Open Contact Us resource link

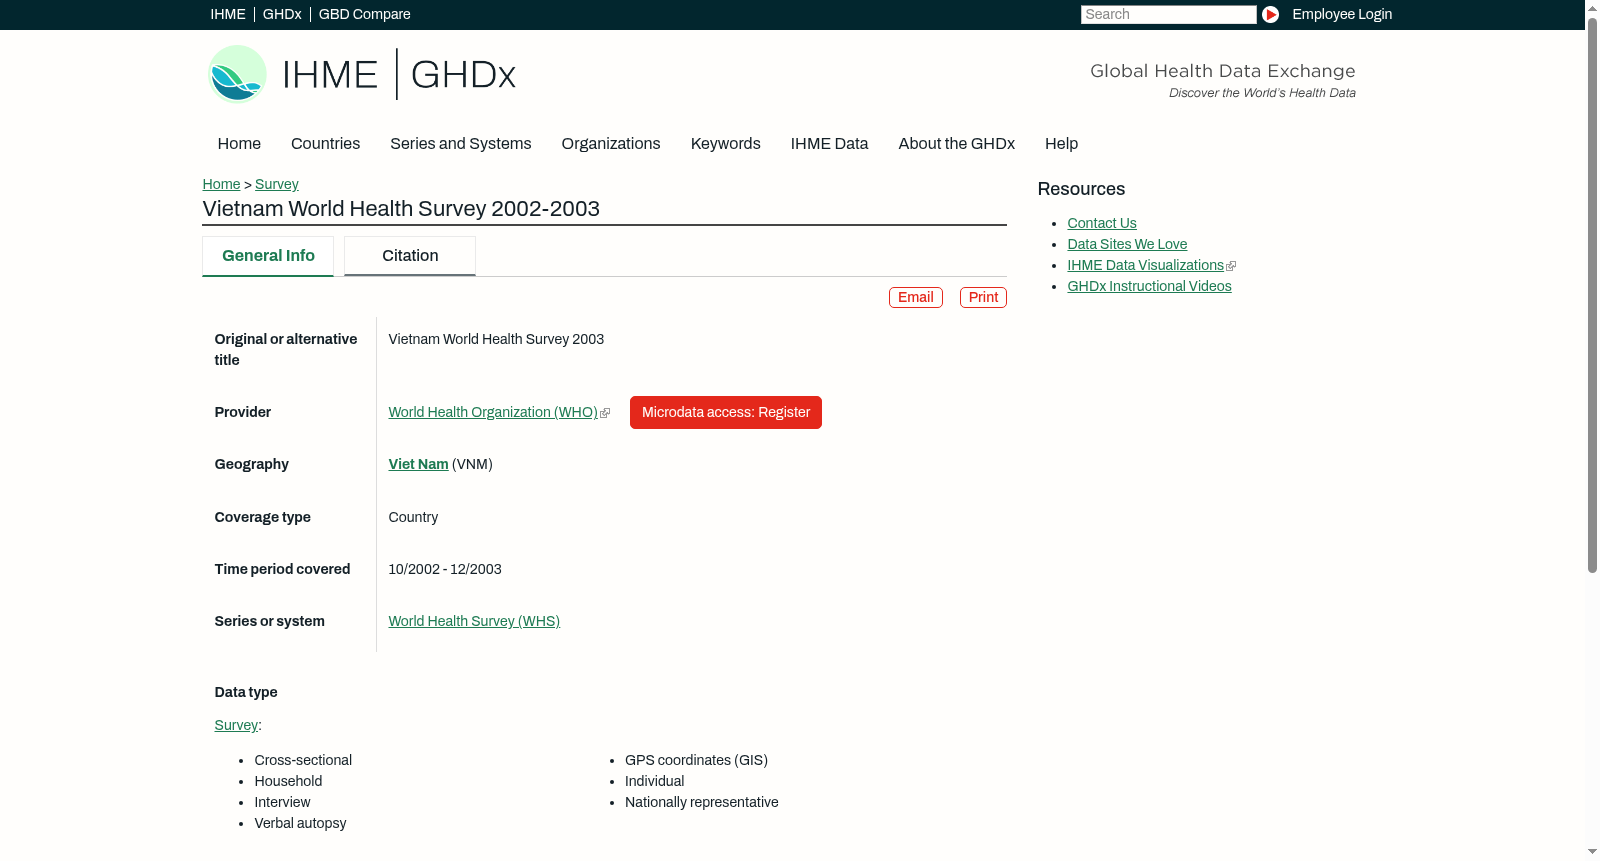[x=1102, y=223]
